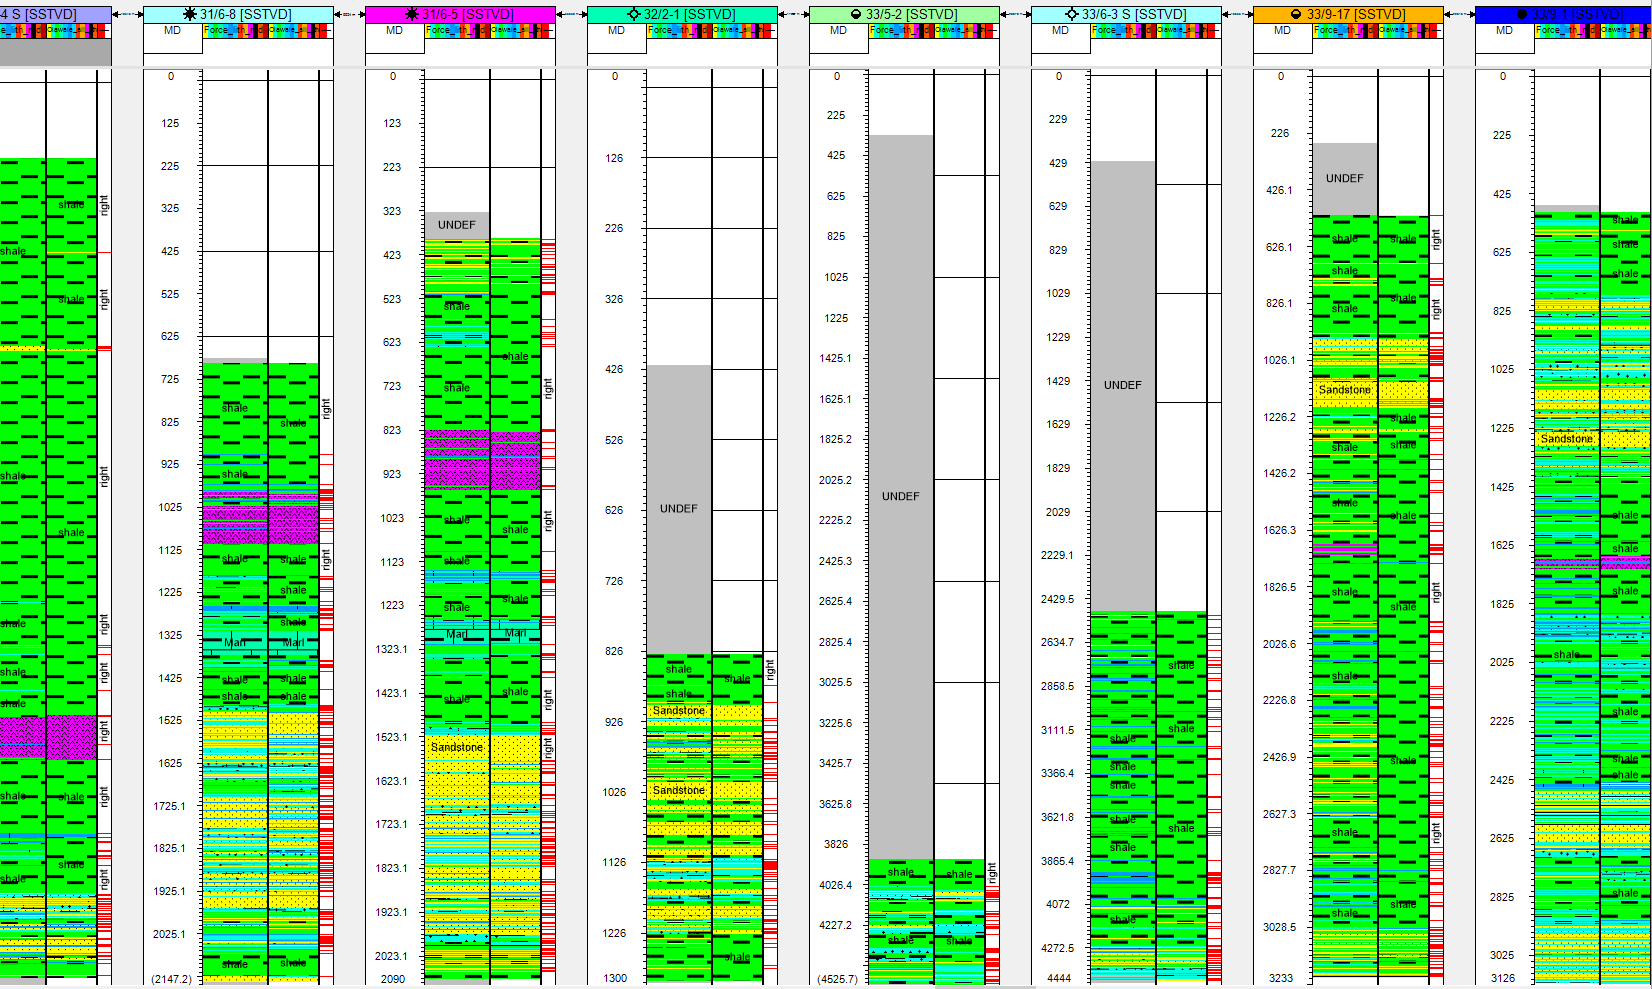1652x989 pixels.
Task: Click the UNDEF interval in well 32/2-1
Action: pos(678,508)
